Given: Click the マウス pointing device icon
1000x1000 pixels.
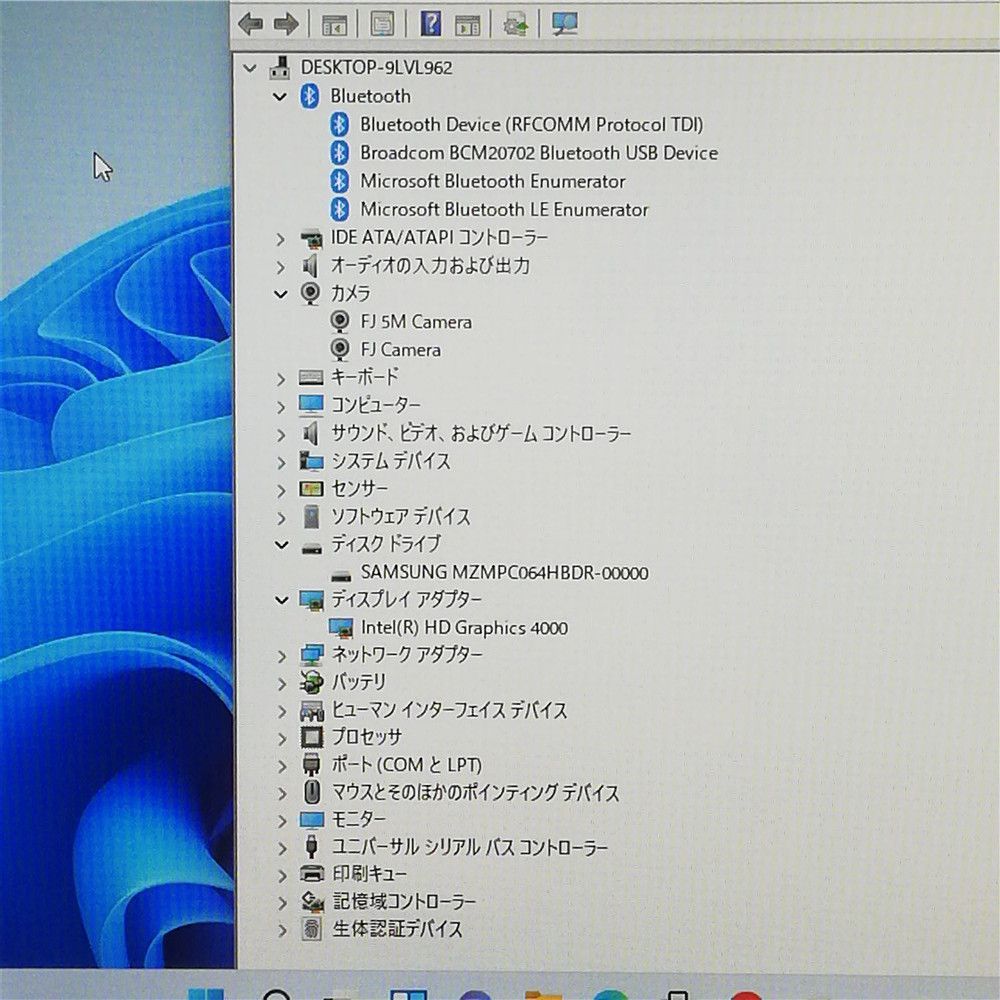Looking at the screenshot, I should [x=312, y=792].
